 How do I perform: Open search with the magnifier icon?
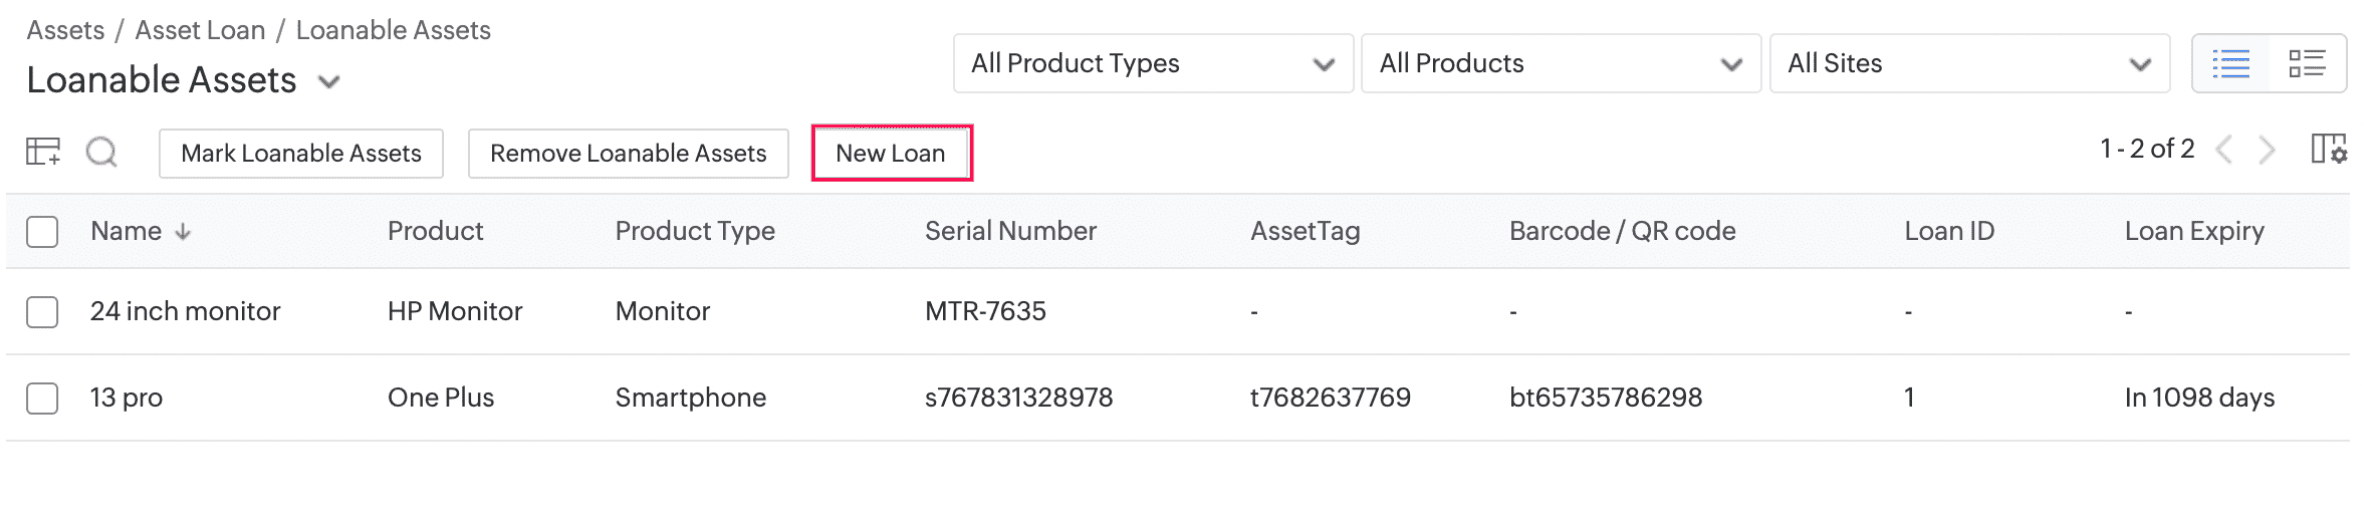pos(101,152)
